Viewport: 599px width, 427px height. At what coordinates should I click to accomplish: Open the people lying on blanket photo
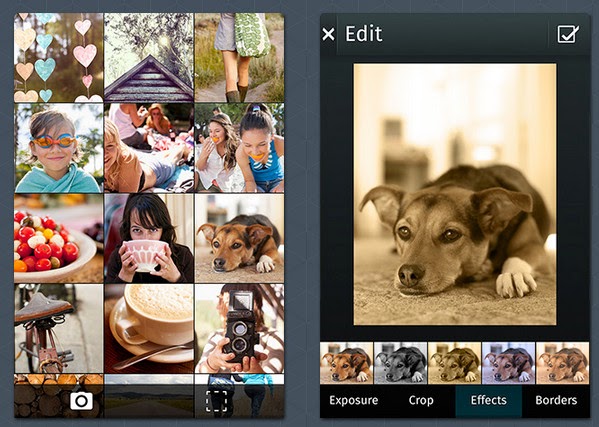149,148
